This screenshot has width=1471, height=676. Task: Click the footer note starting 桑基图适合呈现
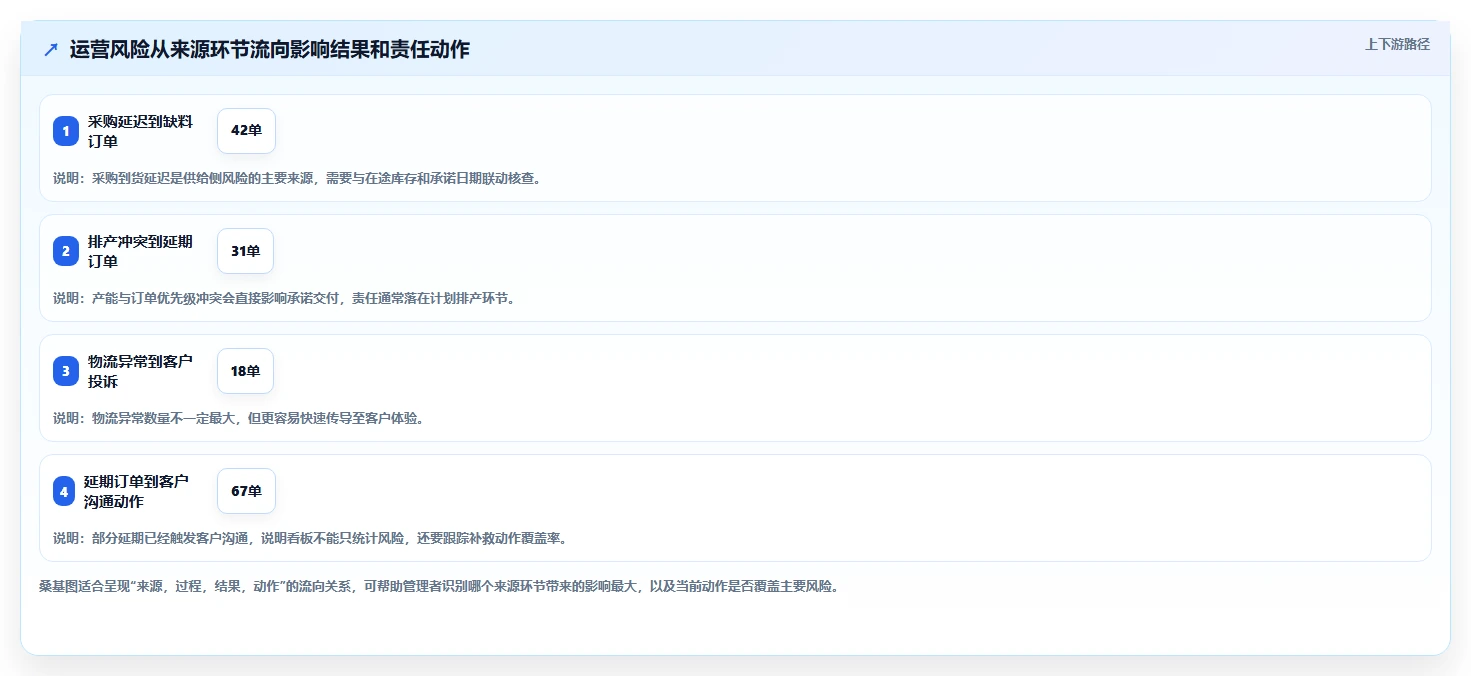click(438, 586)
